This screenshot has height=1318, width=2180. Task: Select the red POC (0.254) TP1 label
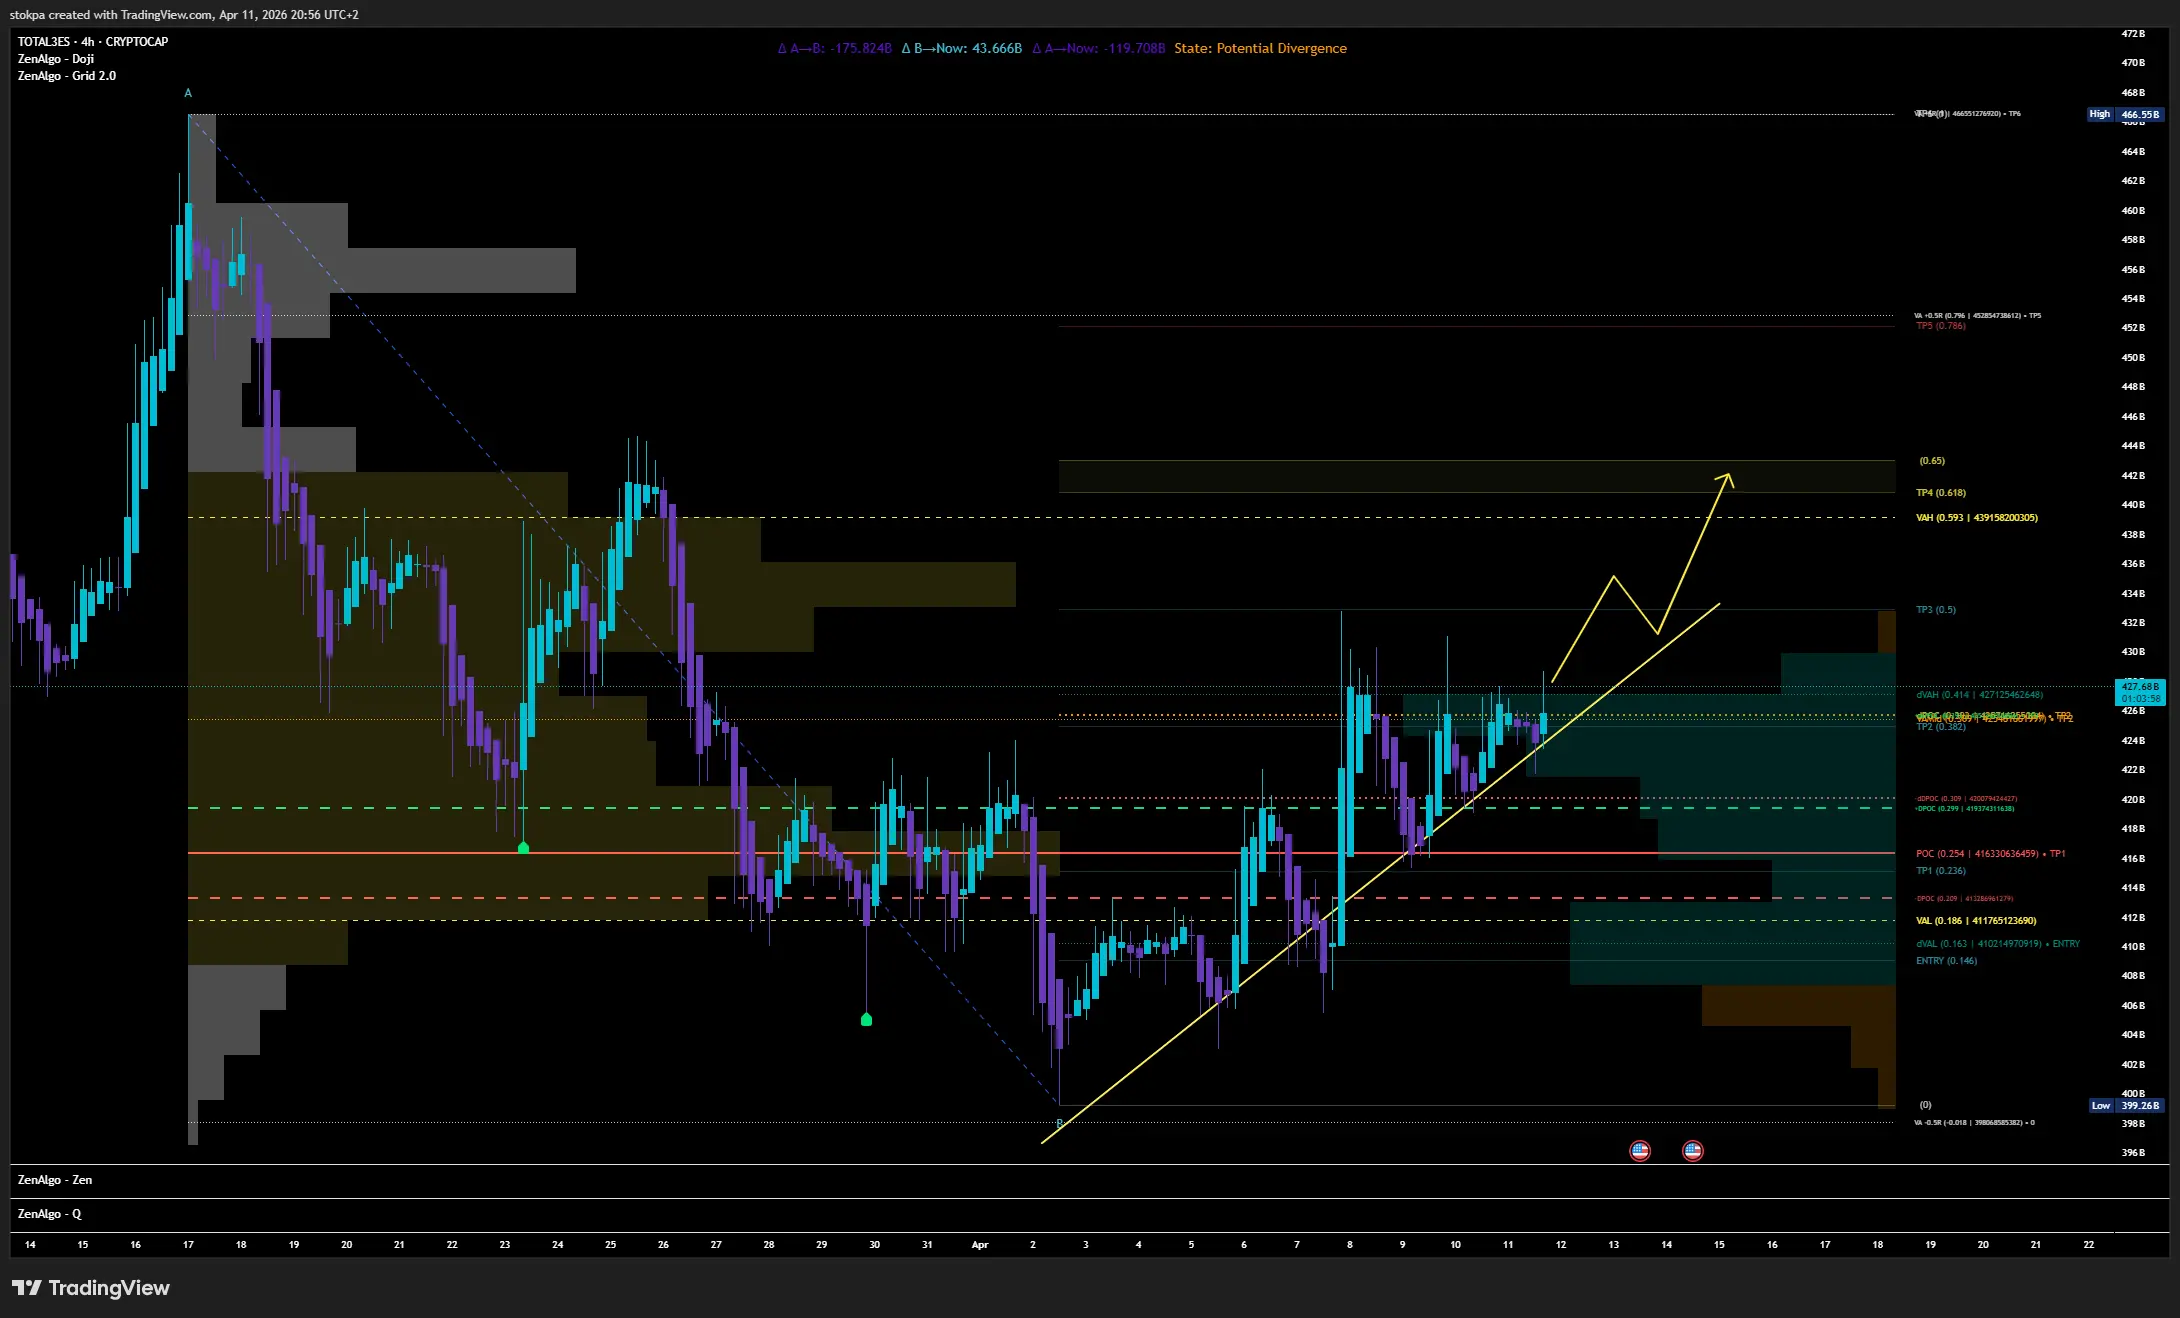click(1990, 854)
